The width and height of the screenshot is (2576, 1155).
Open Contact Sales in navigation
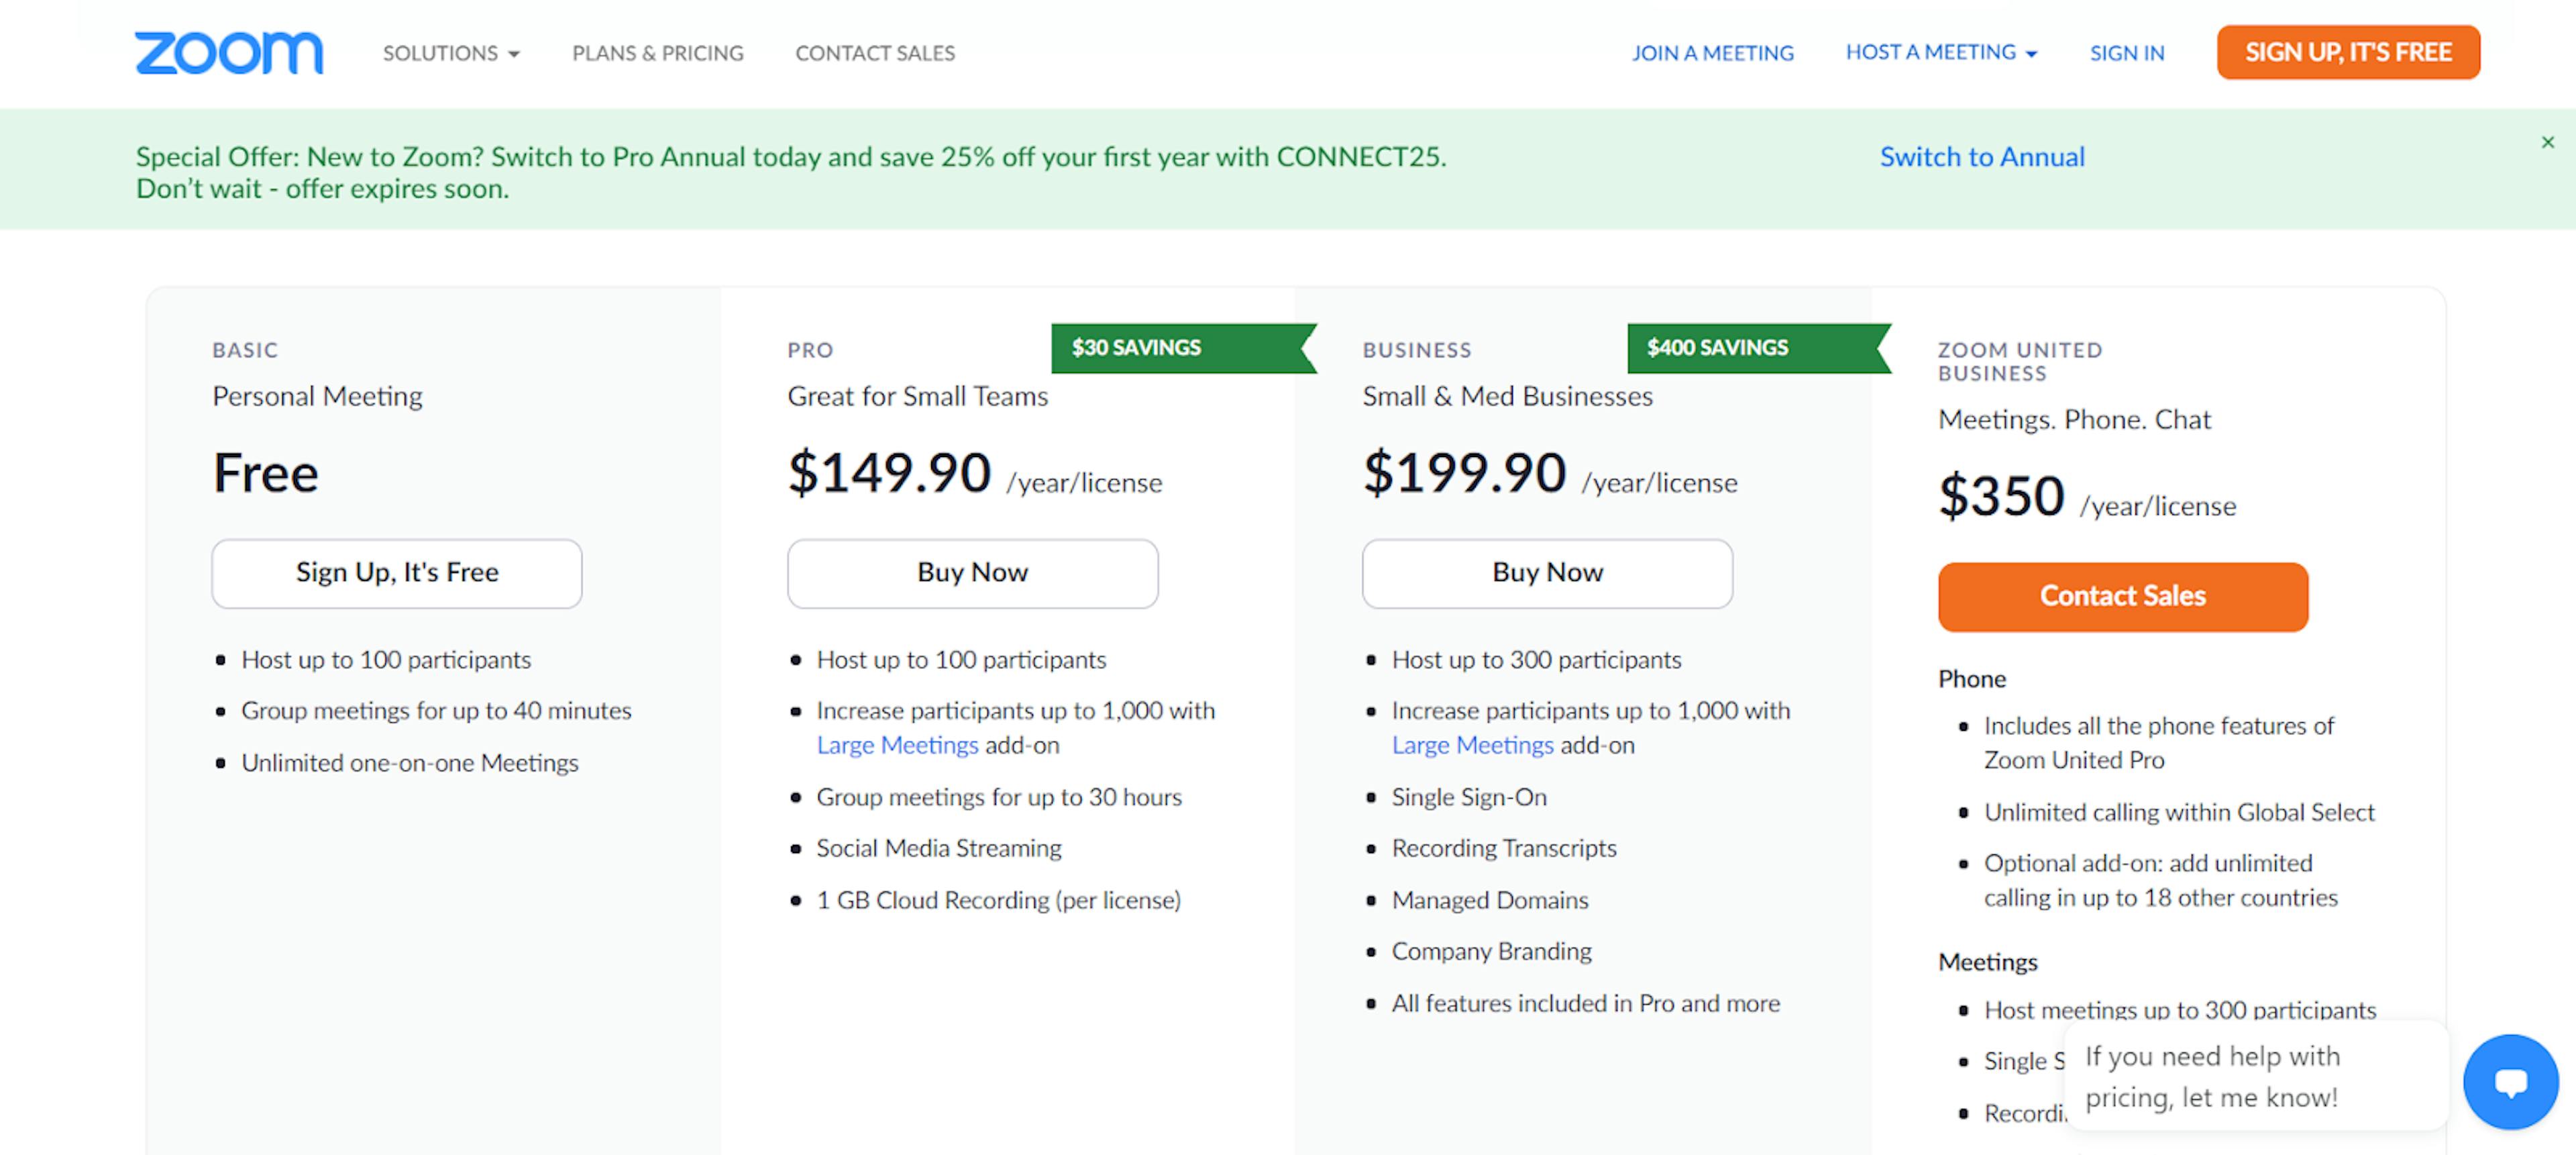(x=875, y=53)
